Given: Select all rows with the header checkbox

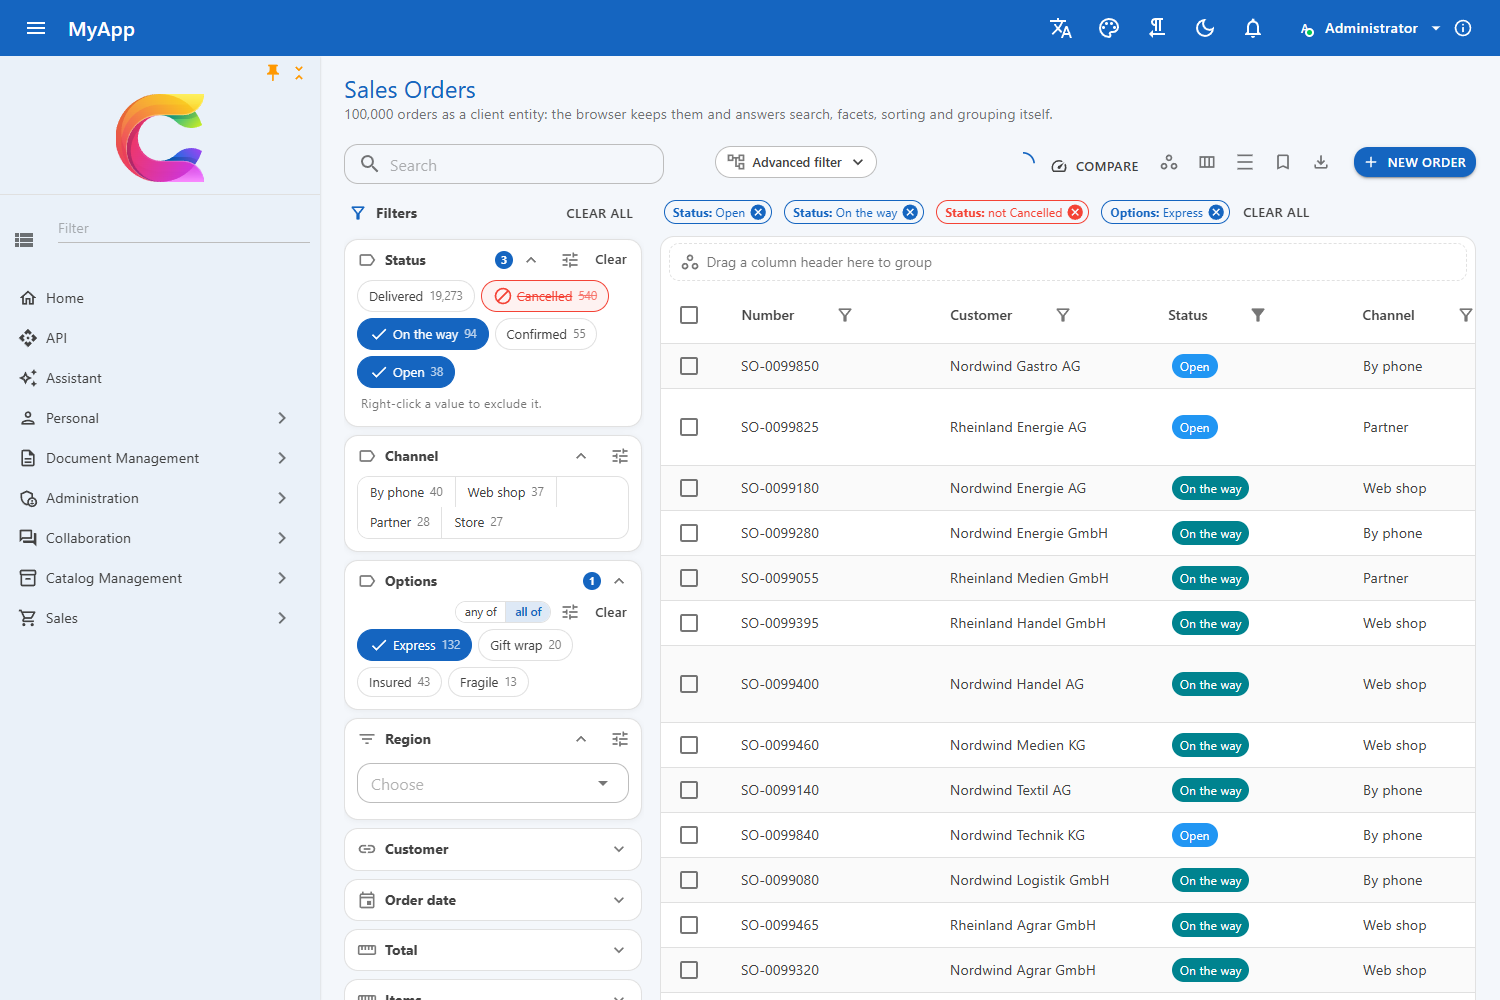Looking at the screenshot, I should coord(689,315).
